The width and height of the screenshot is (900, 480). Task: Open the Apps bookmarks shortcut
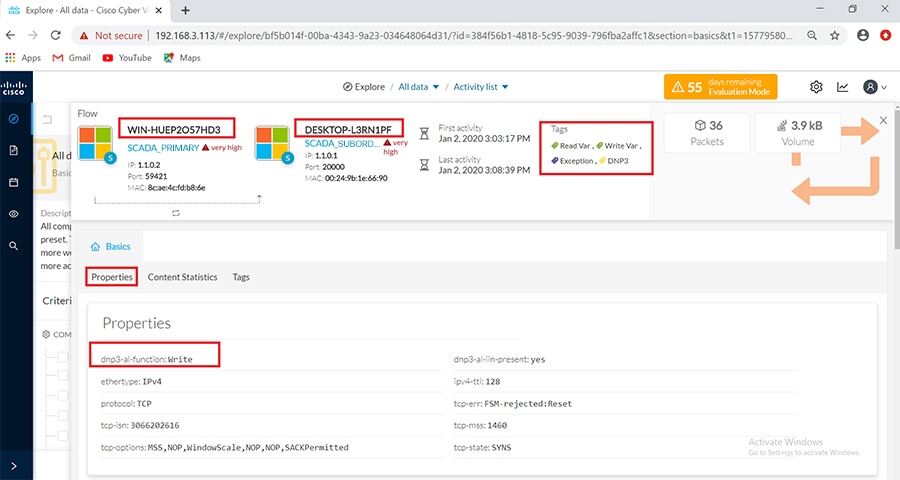click(x=24, y=58)
